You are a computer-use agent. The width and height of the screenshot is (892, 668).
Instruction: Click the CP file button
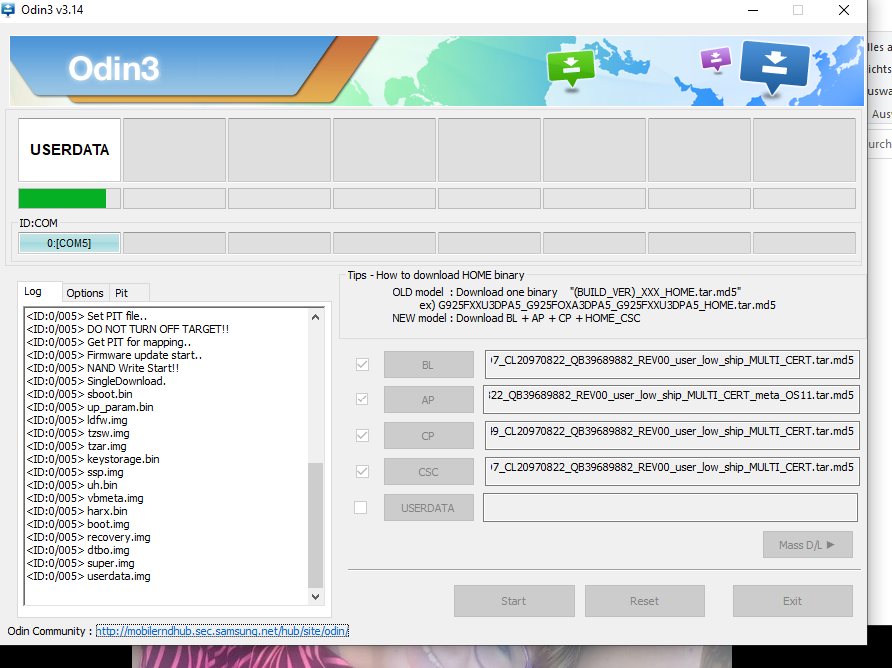tap(428, 436)
